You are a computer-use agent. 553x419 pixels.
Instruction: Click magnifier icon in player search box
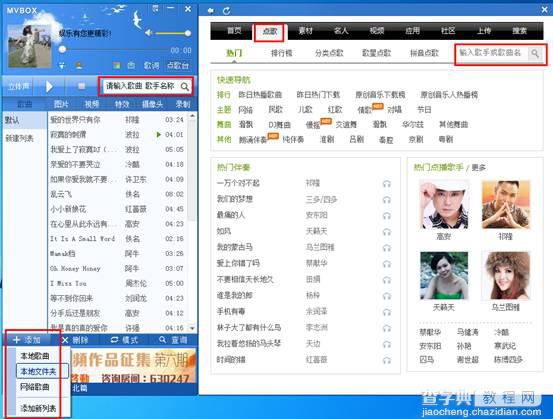(x=184, y=86)
